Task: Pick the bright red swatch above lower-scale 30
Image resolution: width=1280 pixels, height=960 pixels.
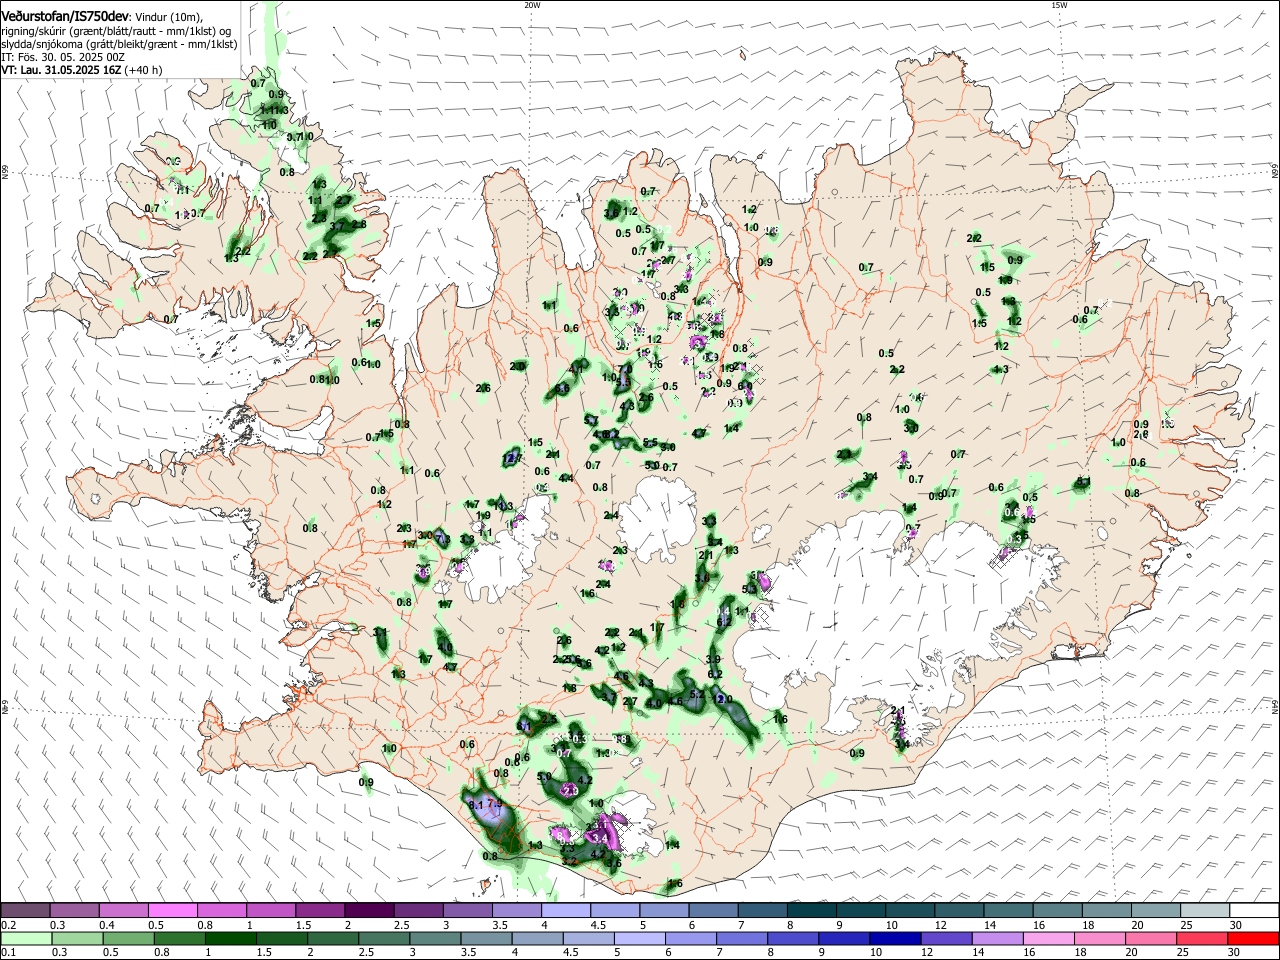Action: 1252,938
